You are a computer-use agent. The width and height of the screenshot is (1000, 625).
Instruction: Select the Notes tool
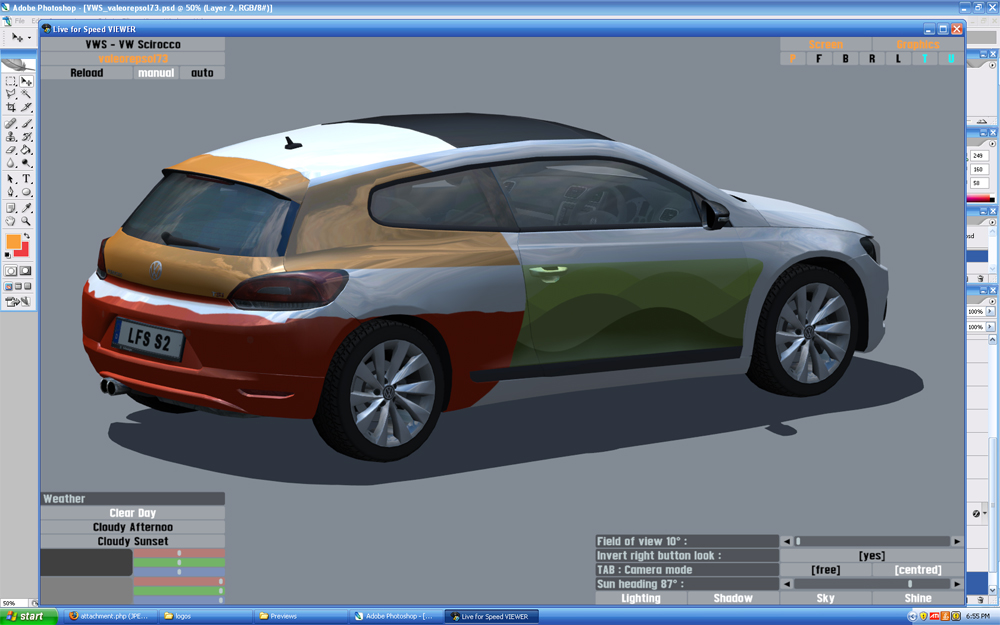tap(11, 208)
